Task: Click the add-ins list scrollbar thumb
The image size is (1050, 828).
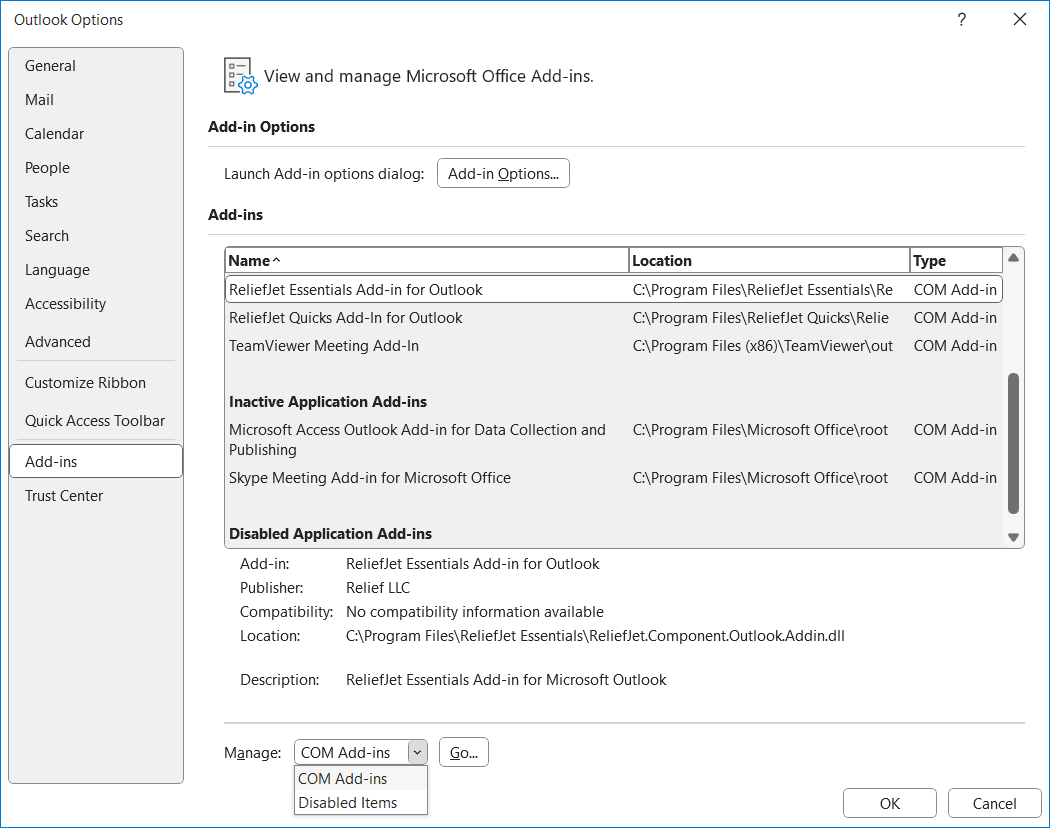Action: (1013, 443)
